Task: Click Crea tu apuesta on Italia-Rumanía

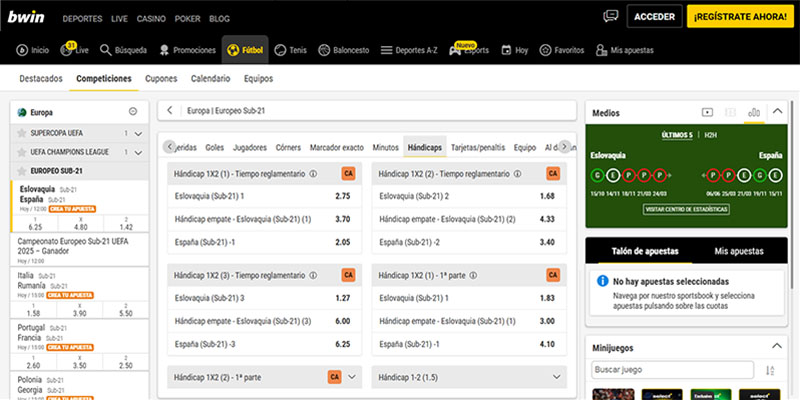Action: 70,295
